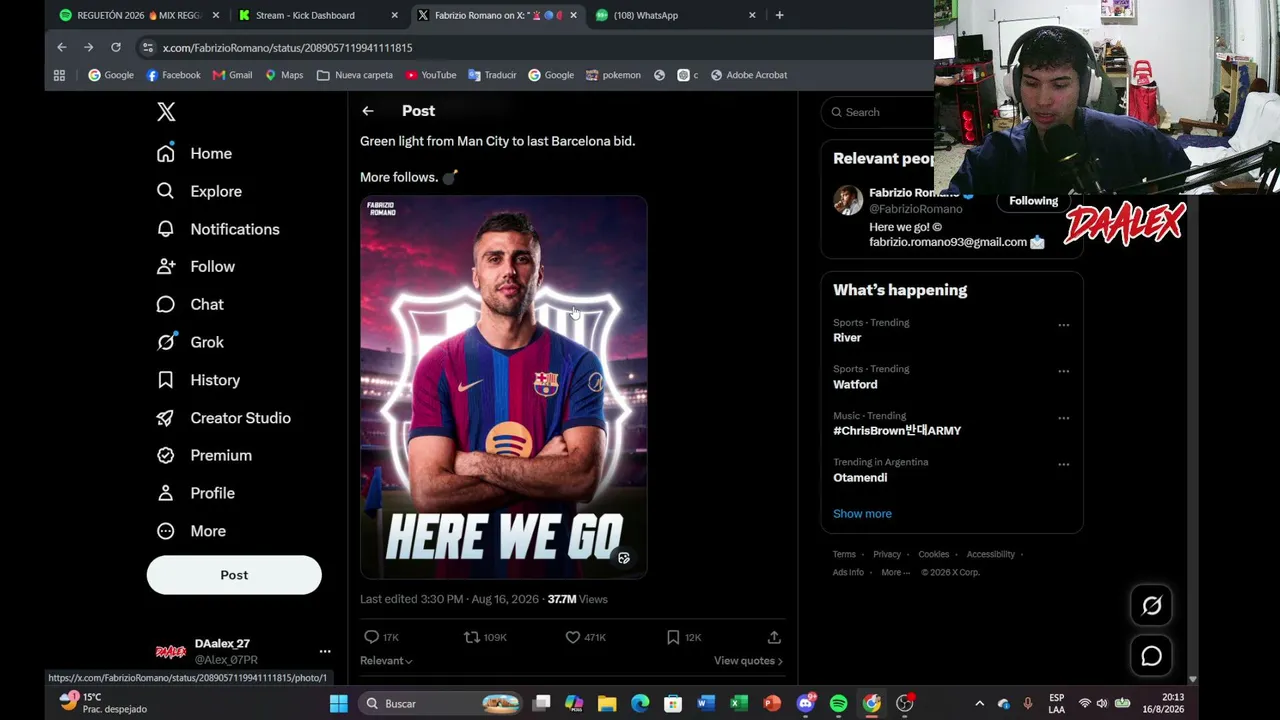Click the site information icon in address bar
Image resolution: width=1280 pixels, height=720 pixels.
coord(148,47)
